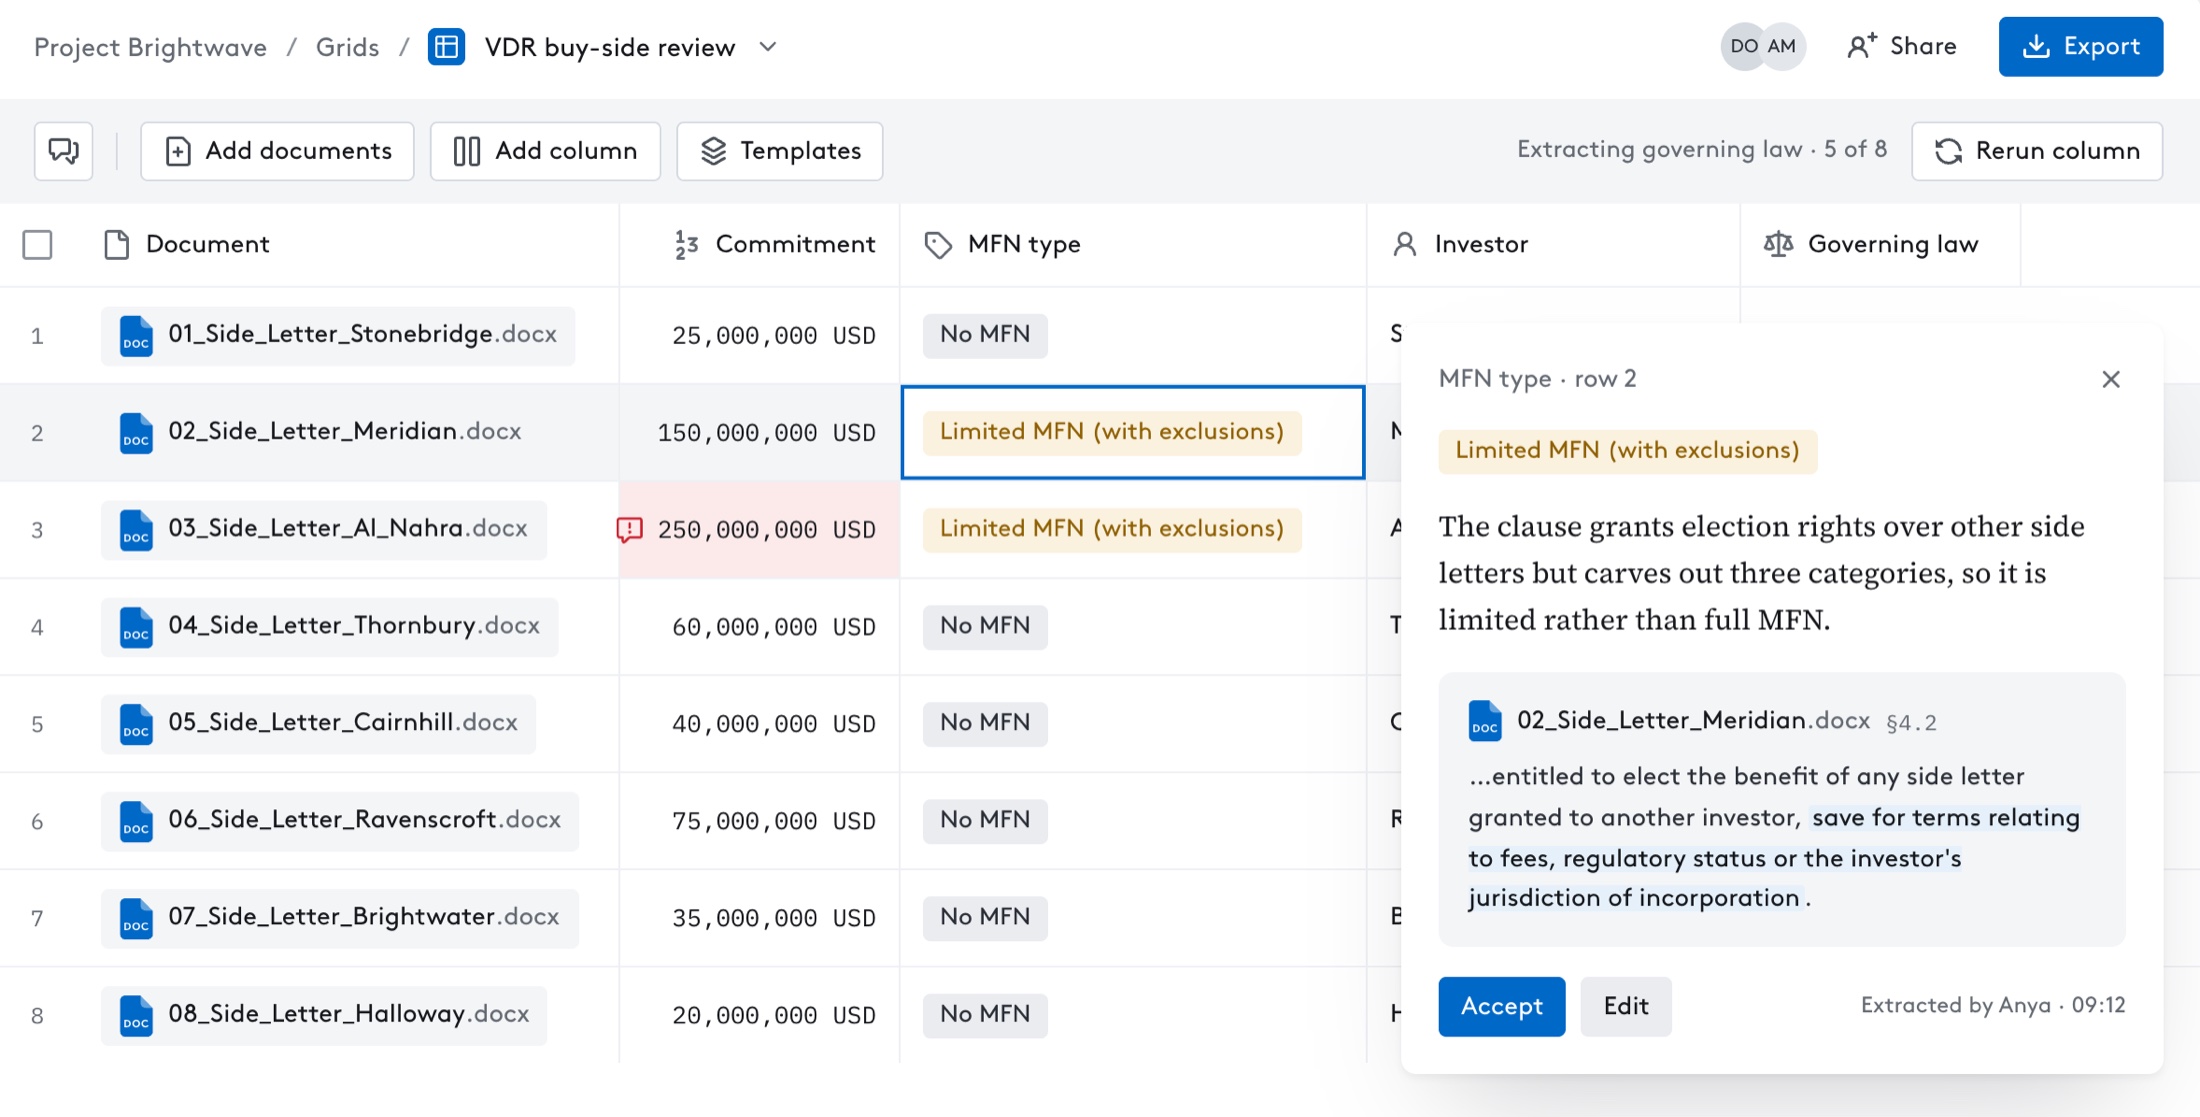Screen dimensions: 2200x1117
Task: Select No MFN tag in Stonebridge row
Action: pos(985,335)
